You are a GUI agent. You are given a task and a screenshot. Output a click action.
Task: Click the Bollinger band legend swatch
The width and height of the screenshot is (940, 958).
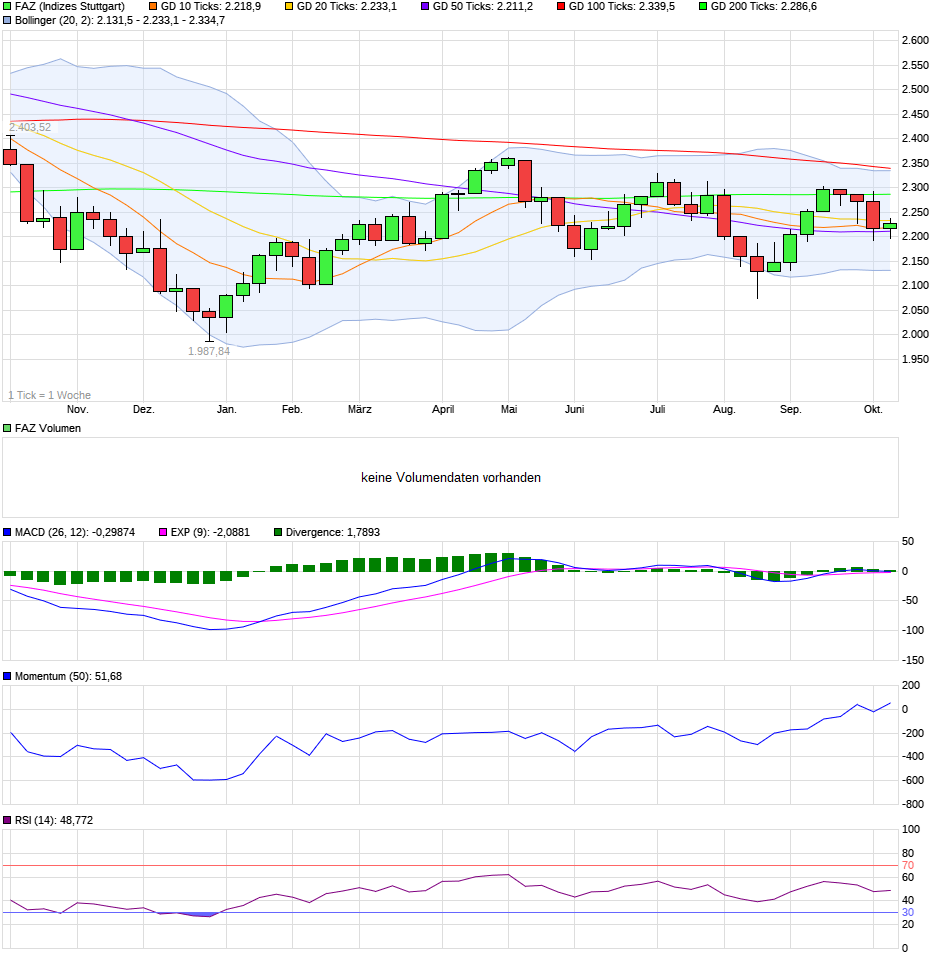click(8, 20)
